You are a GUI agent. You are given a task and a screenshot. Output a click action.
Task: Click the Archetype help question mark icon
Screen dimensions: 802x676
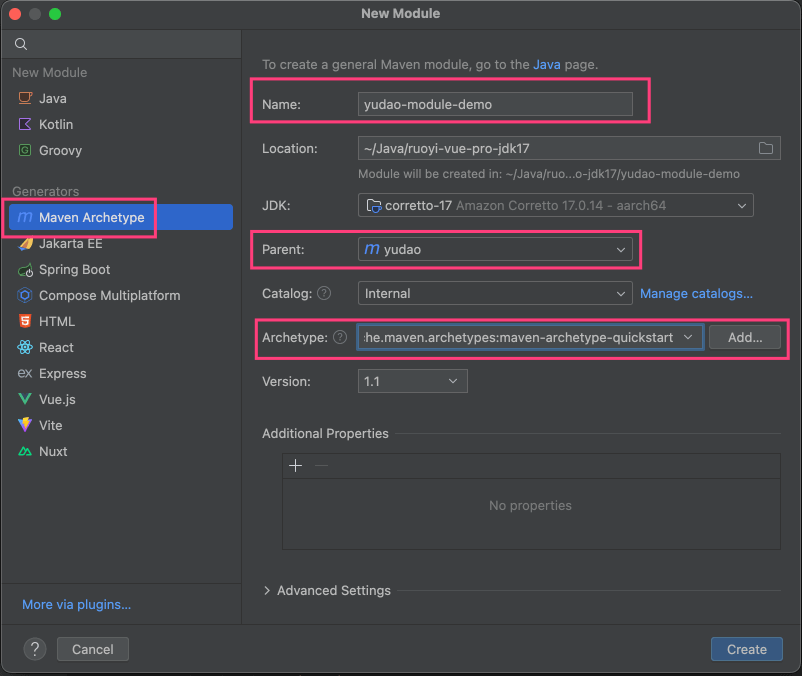[x=340, y=337]
